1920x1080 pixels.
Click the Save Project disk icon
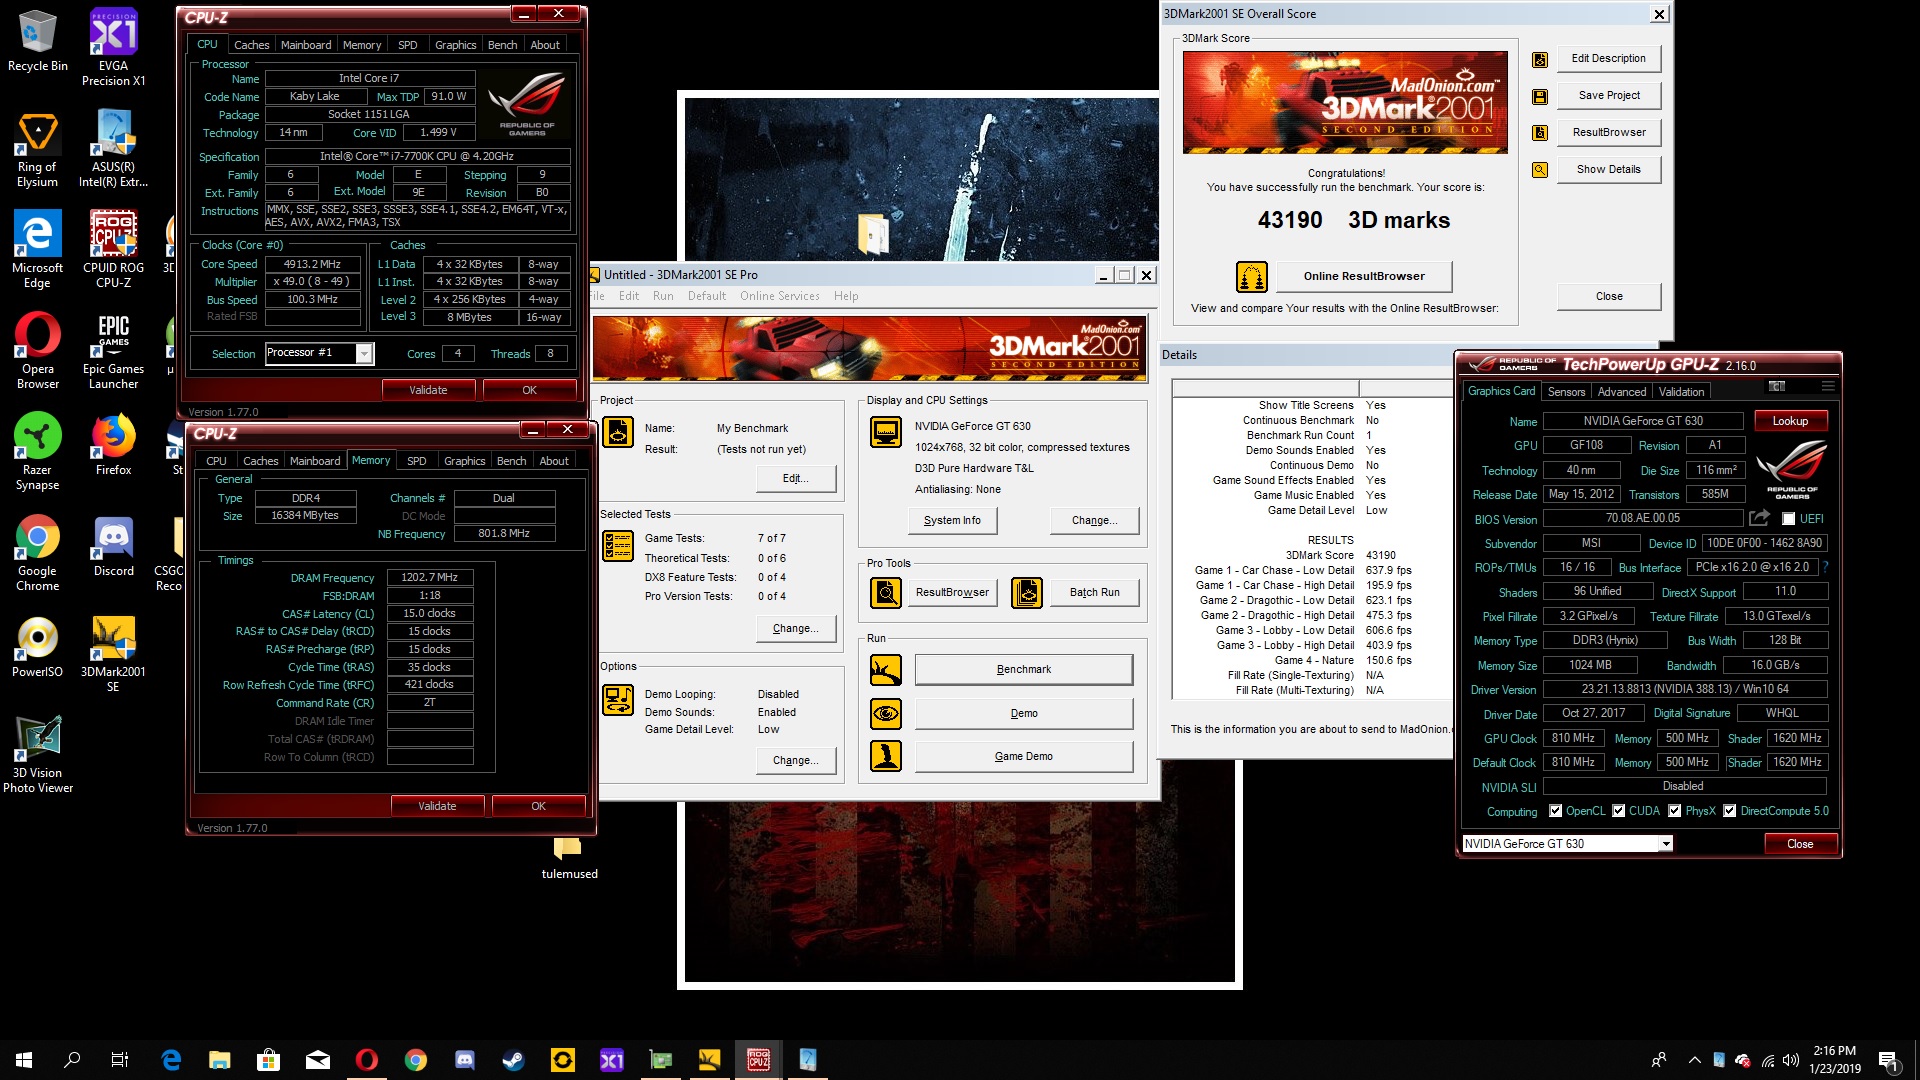(x=1540, y=97)
